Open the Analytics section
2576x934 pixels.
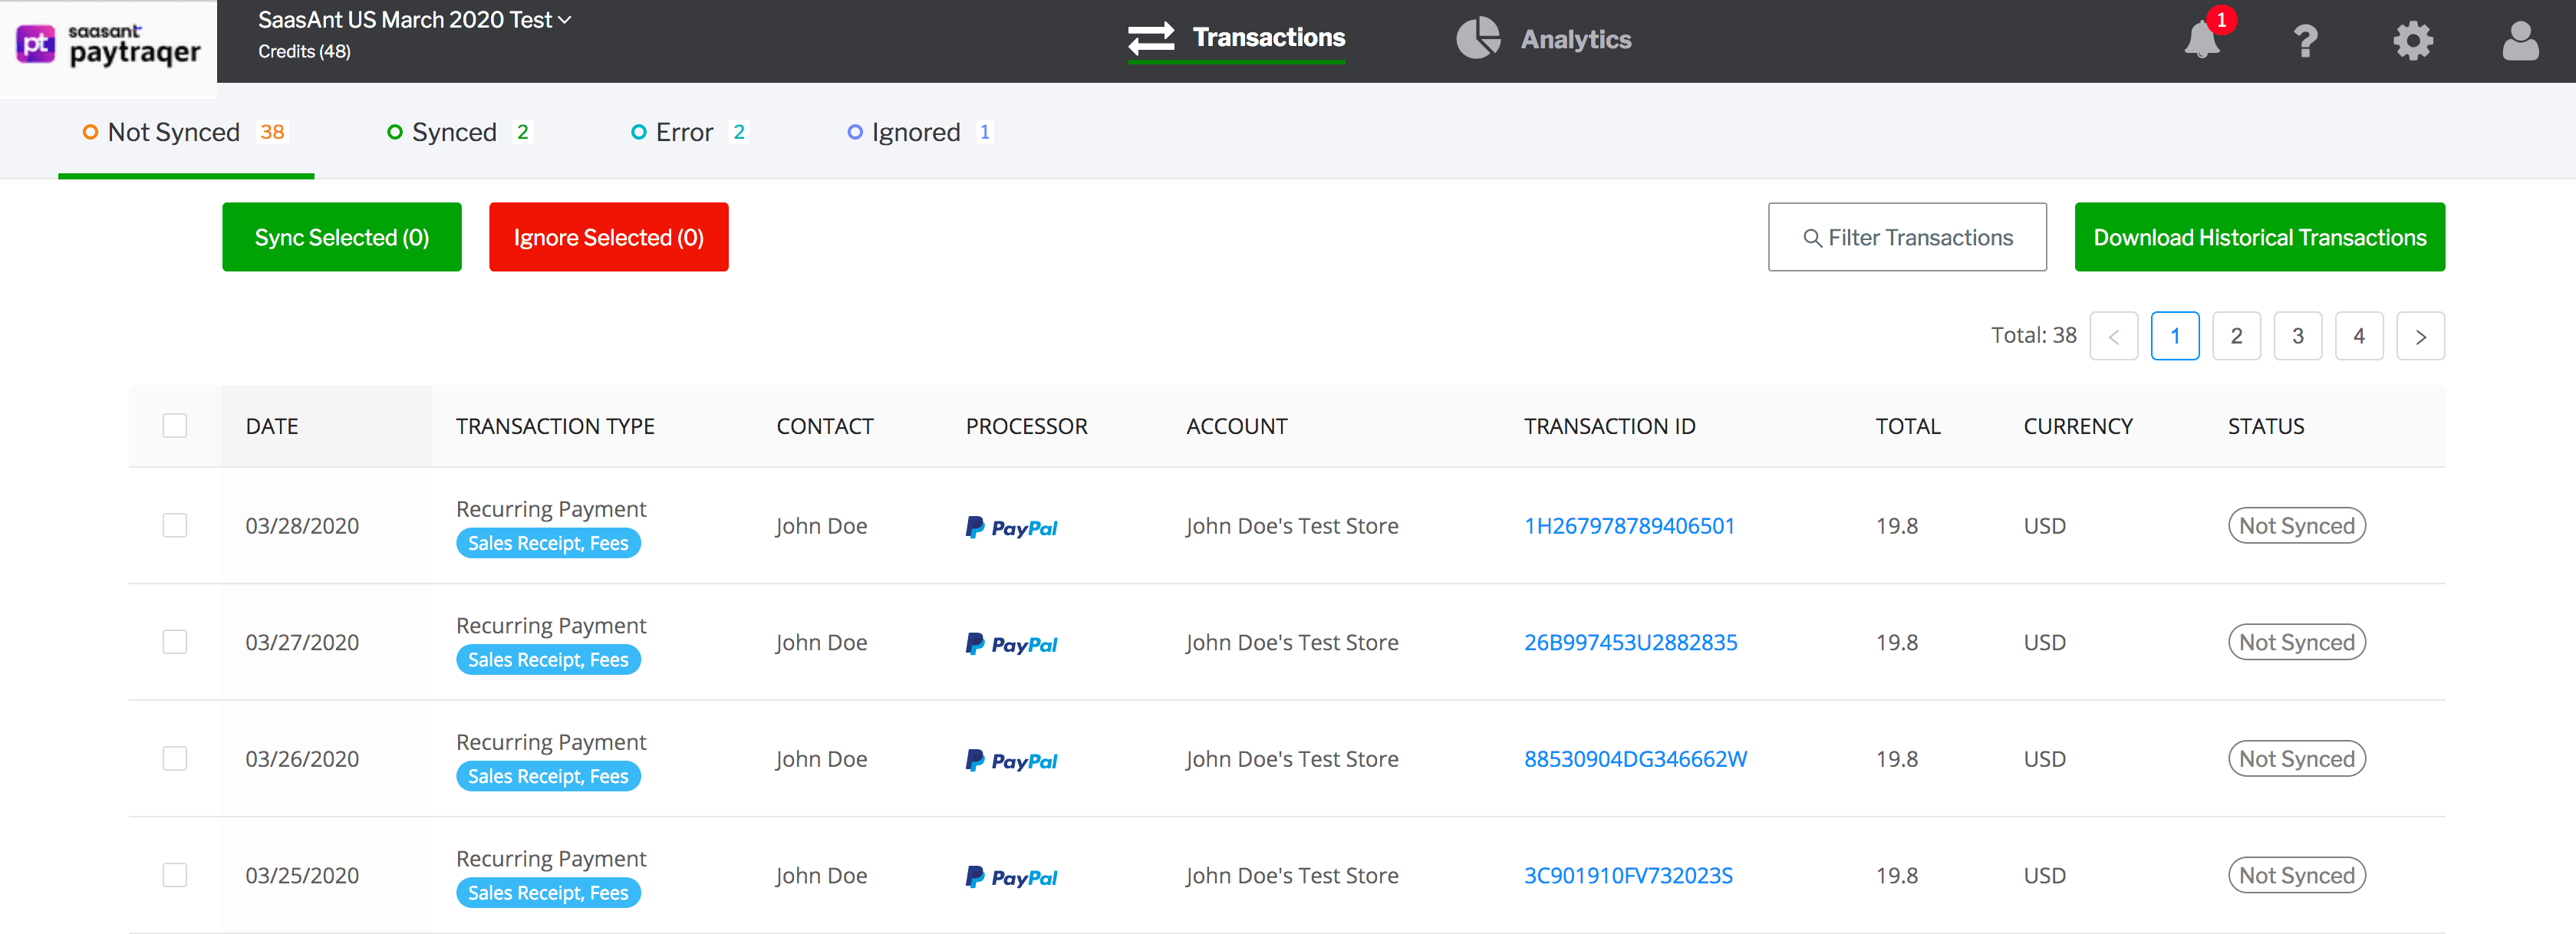pyautogui.click(x=1543, y=39)
